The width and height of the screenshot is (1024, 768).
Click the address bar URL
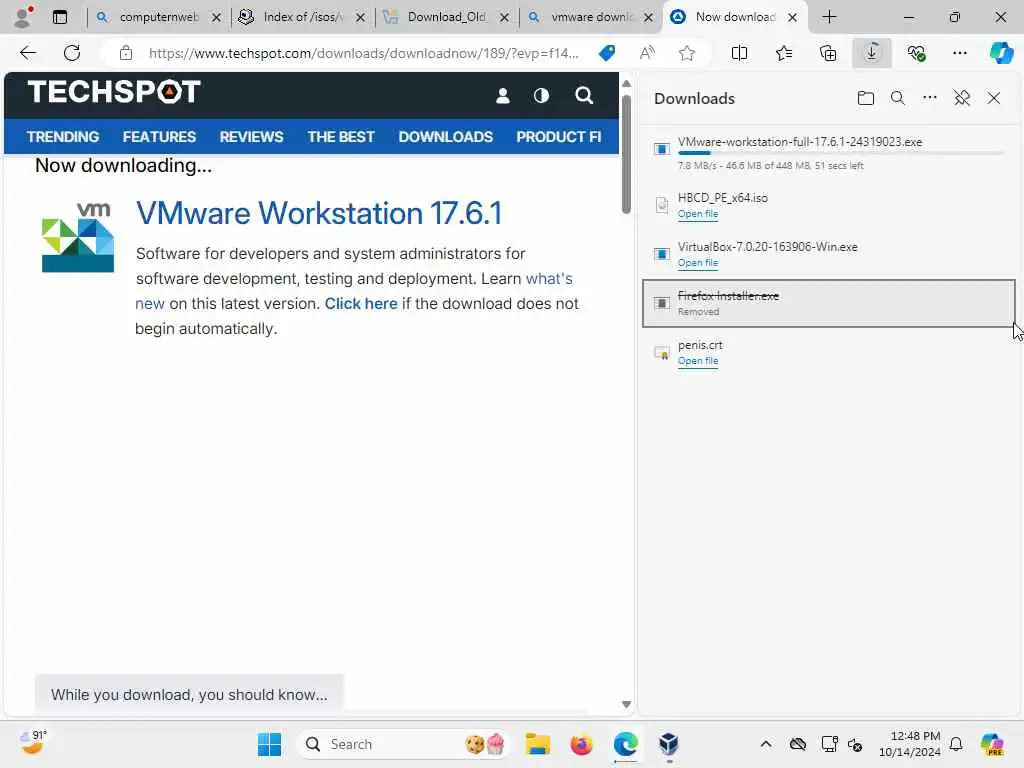363,53
